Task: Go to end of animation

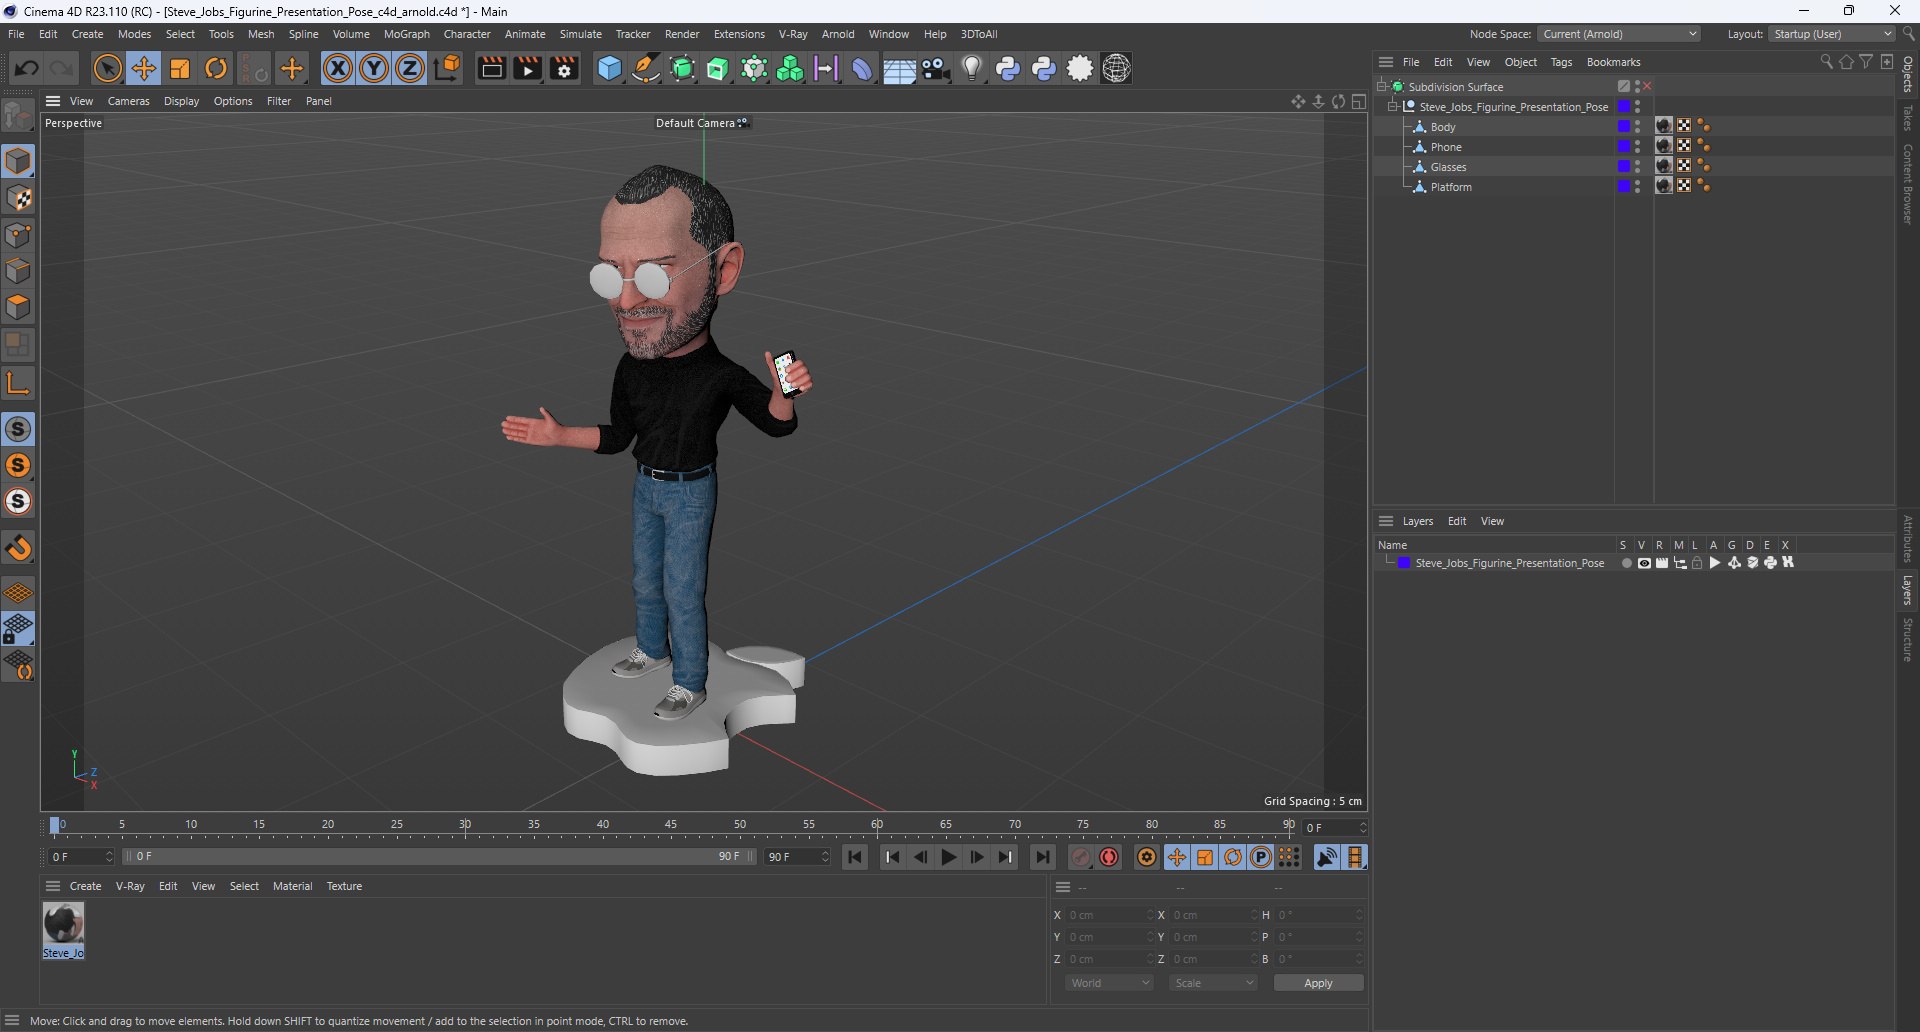Action: [x=1043, y=857]
